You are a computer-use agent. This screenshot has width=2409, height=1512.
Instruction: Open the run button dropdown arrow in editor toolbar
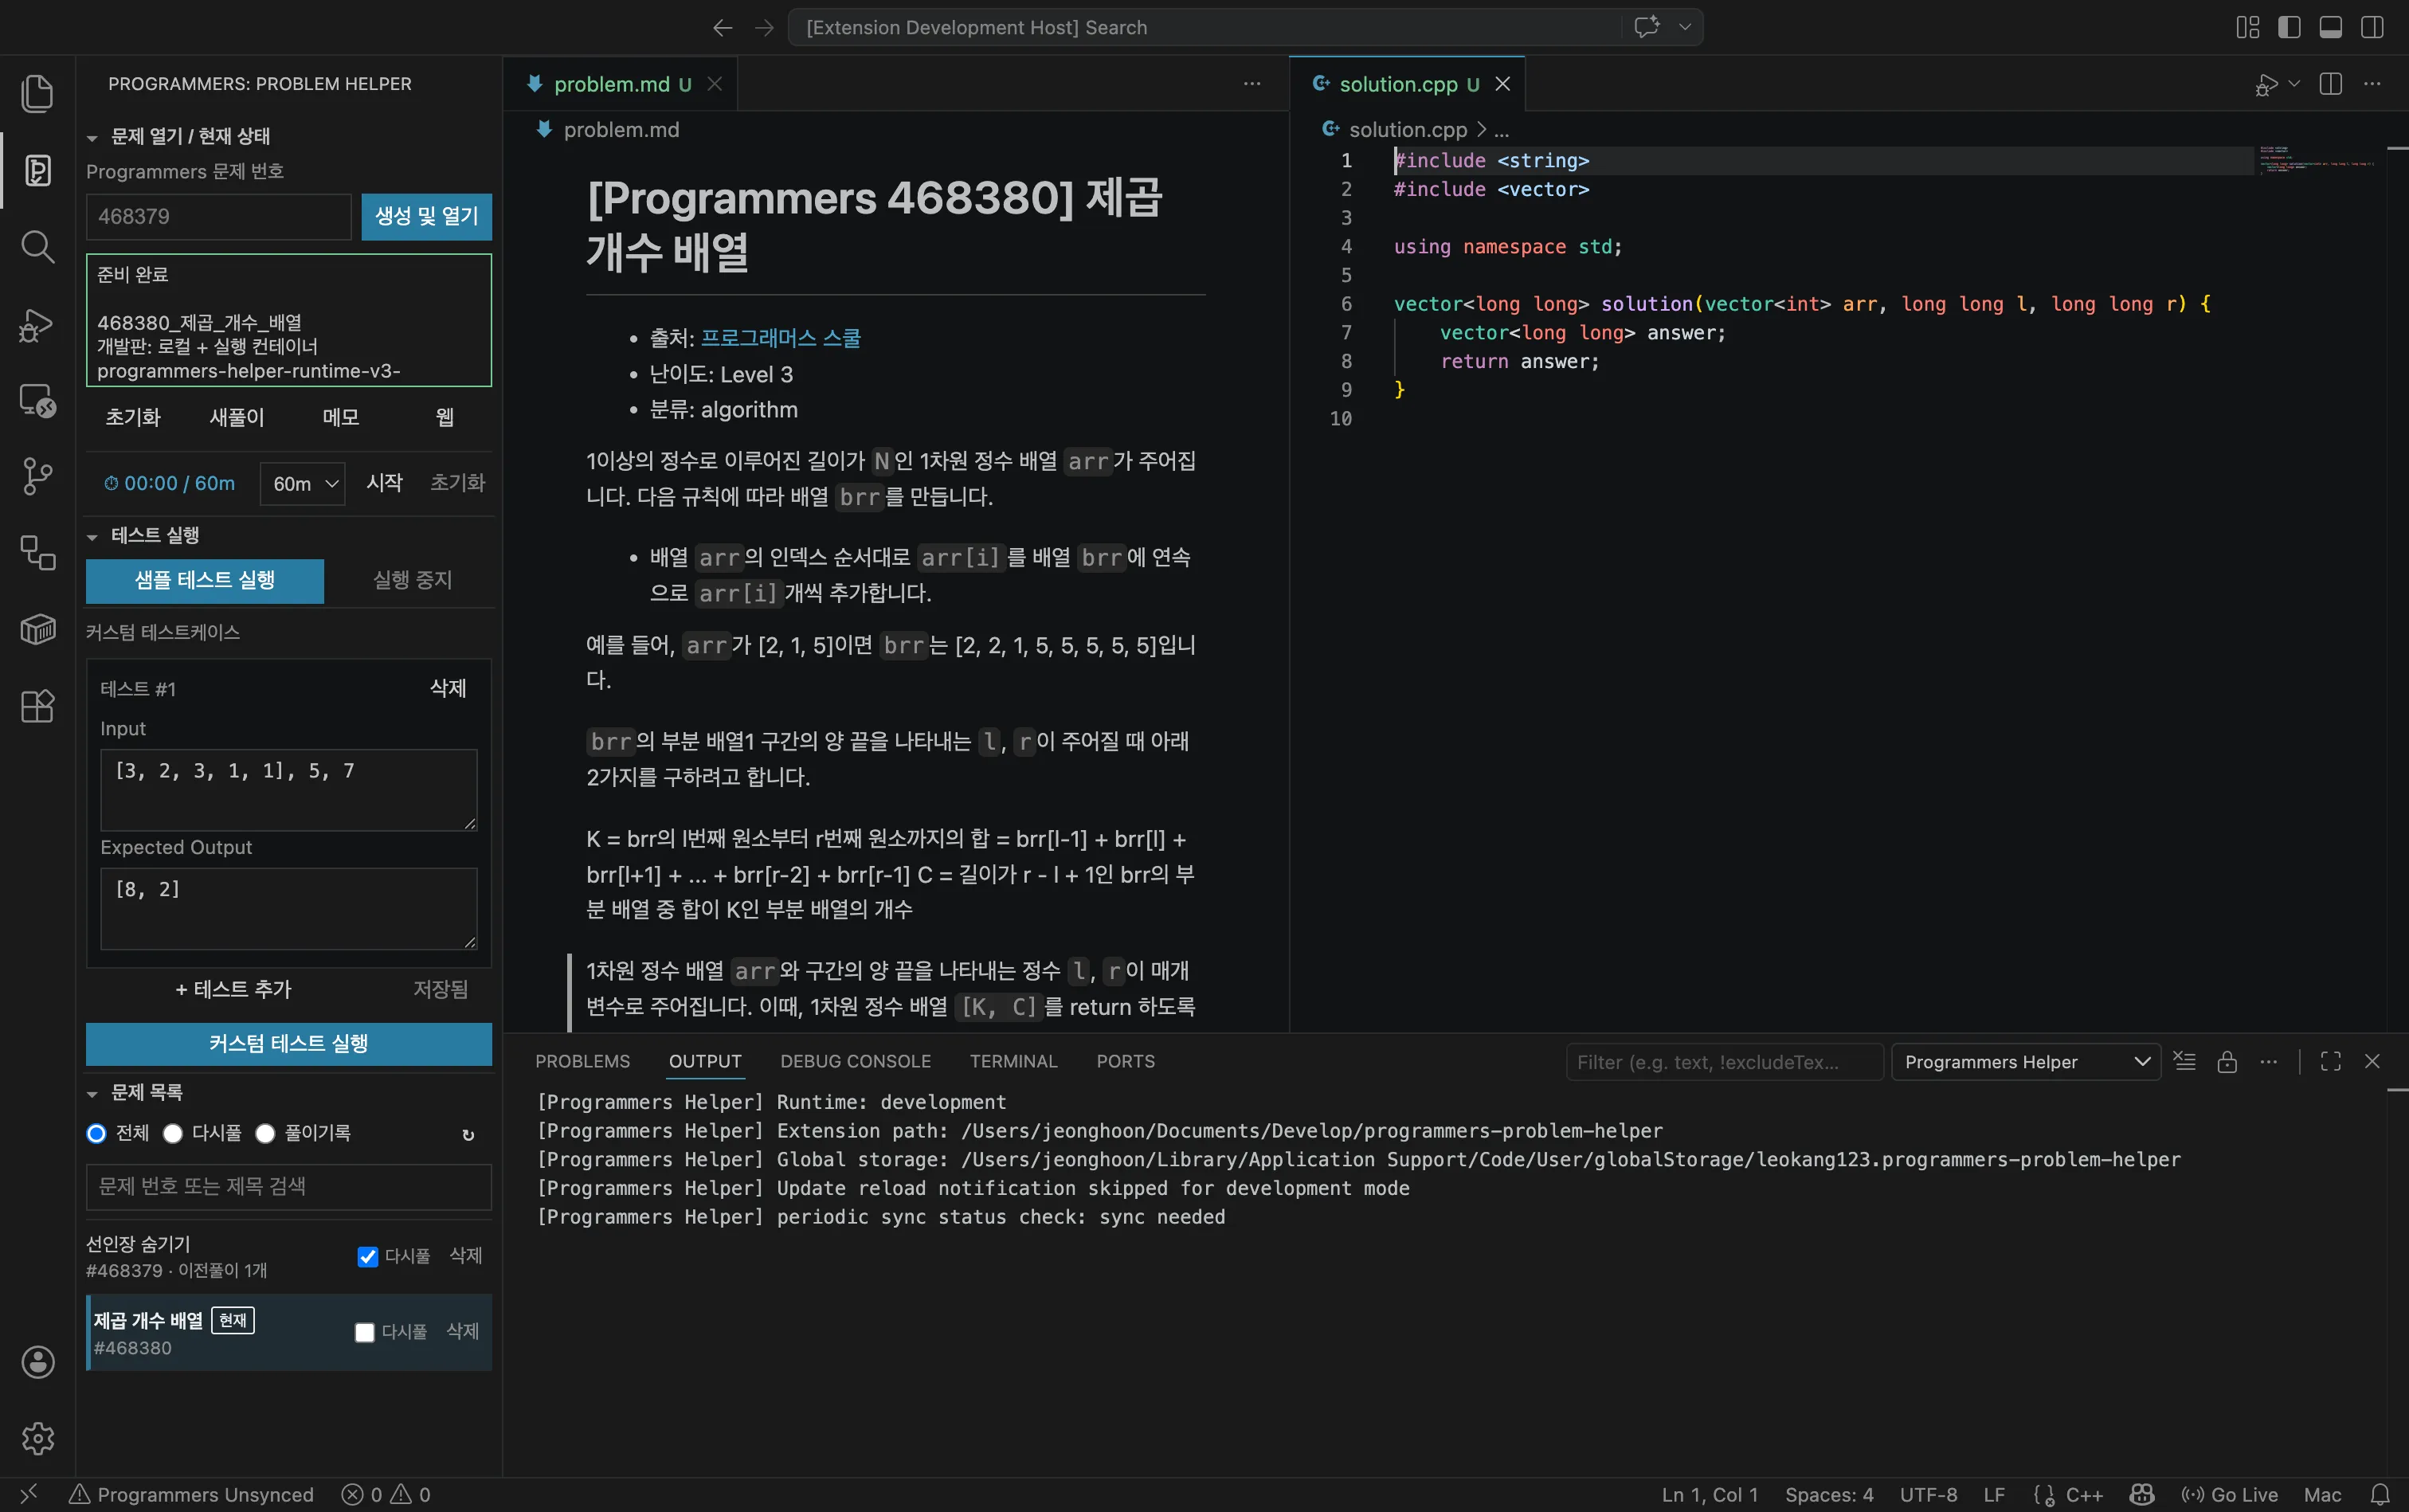pos(2294,84)
